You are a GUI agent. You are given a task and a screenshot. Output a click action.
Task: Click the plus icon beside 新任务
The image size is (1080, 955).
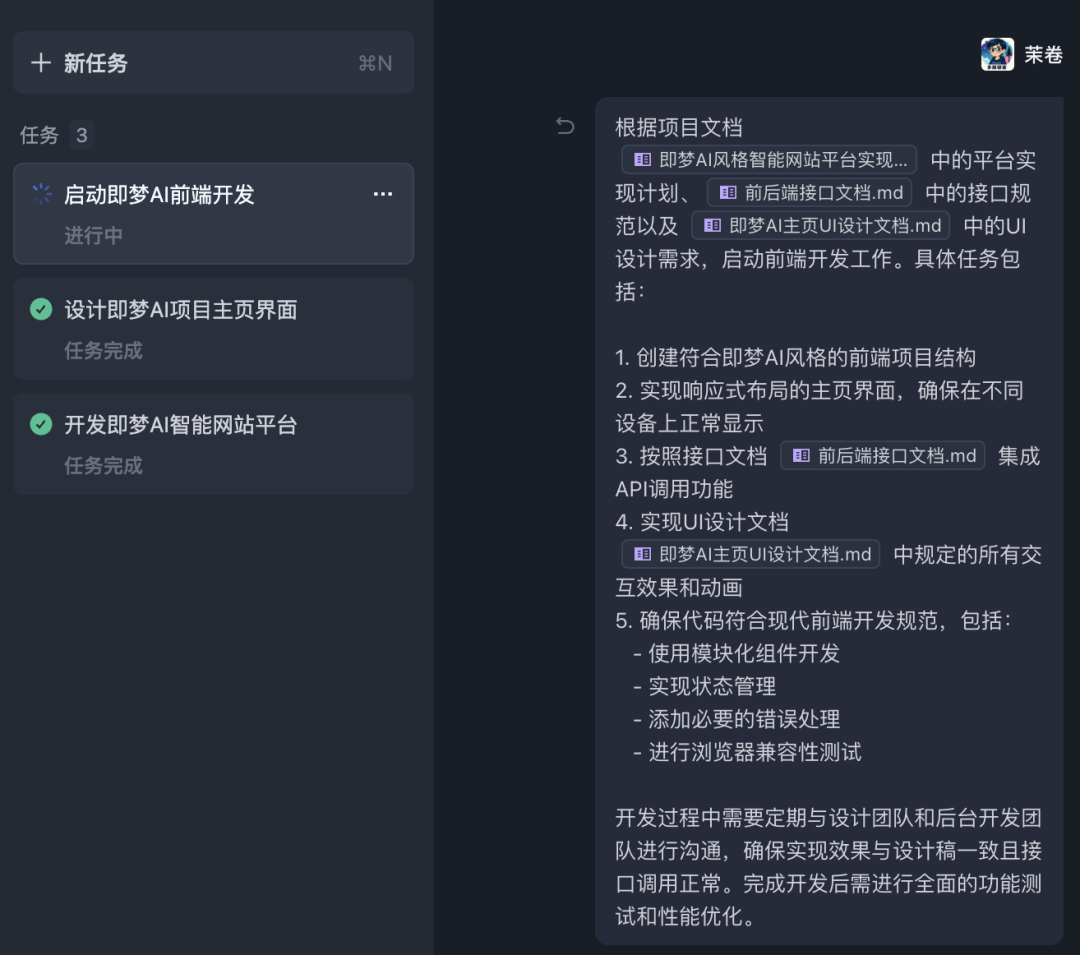point(41,63)
